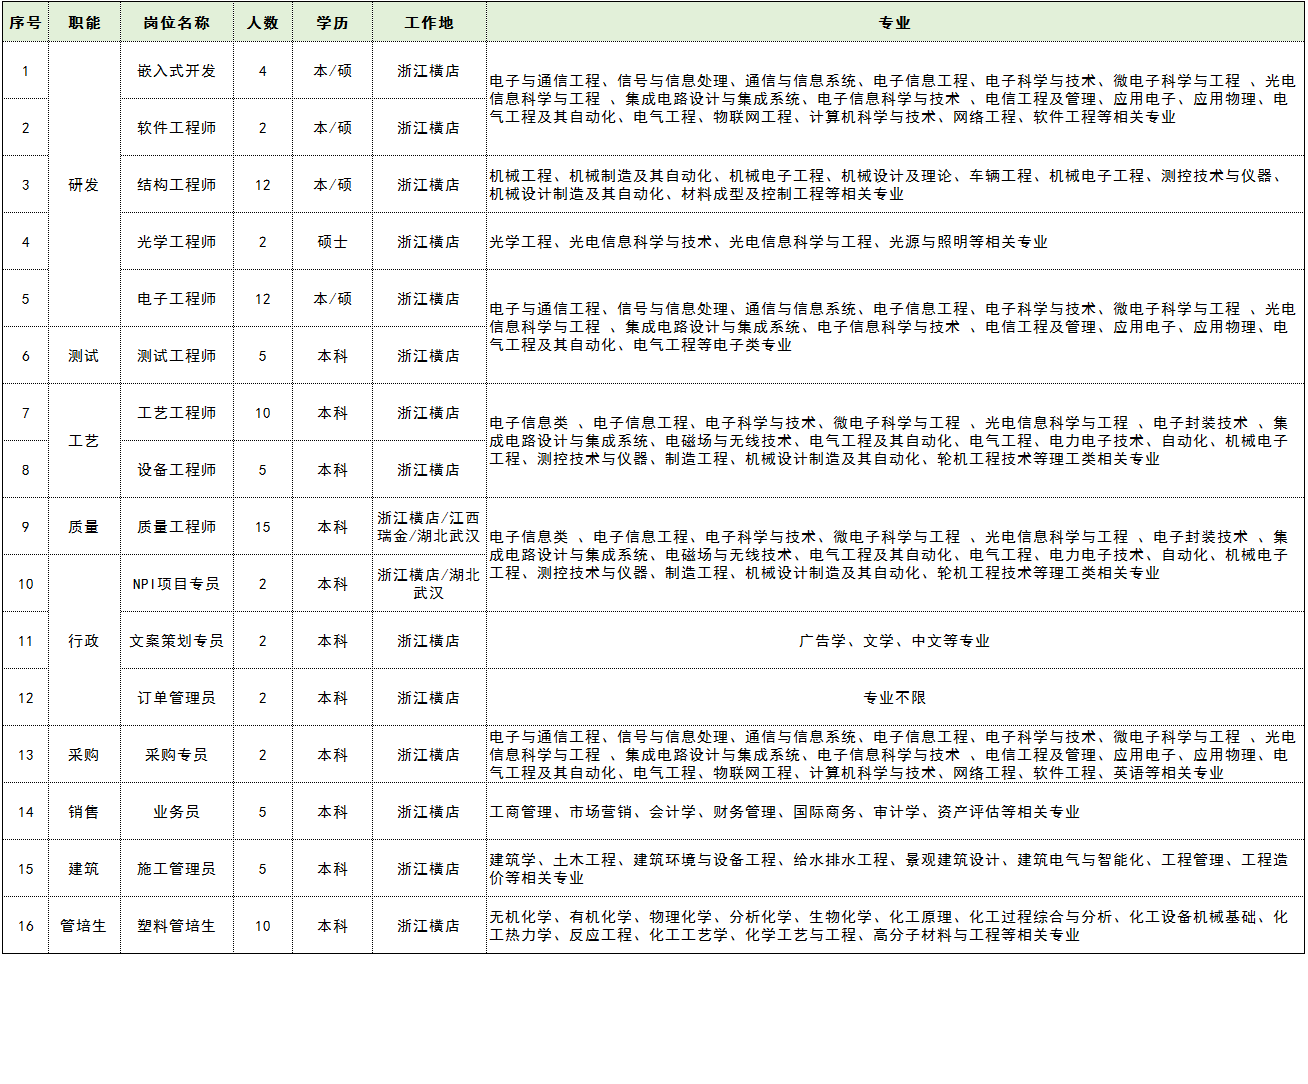
Task: Click the 序号 column header
Action: tap(25, 22)
